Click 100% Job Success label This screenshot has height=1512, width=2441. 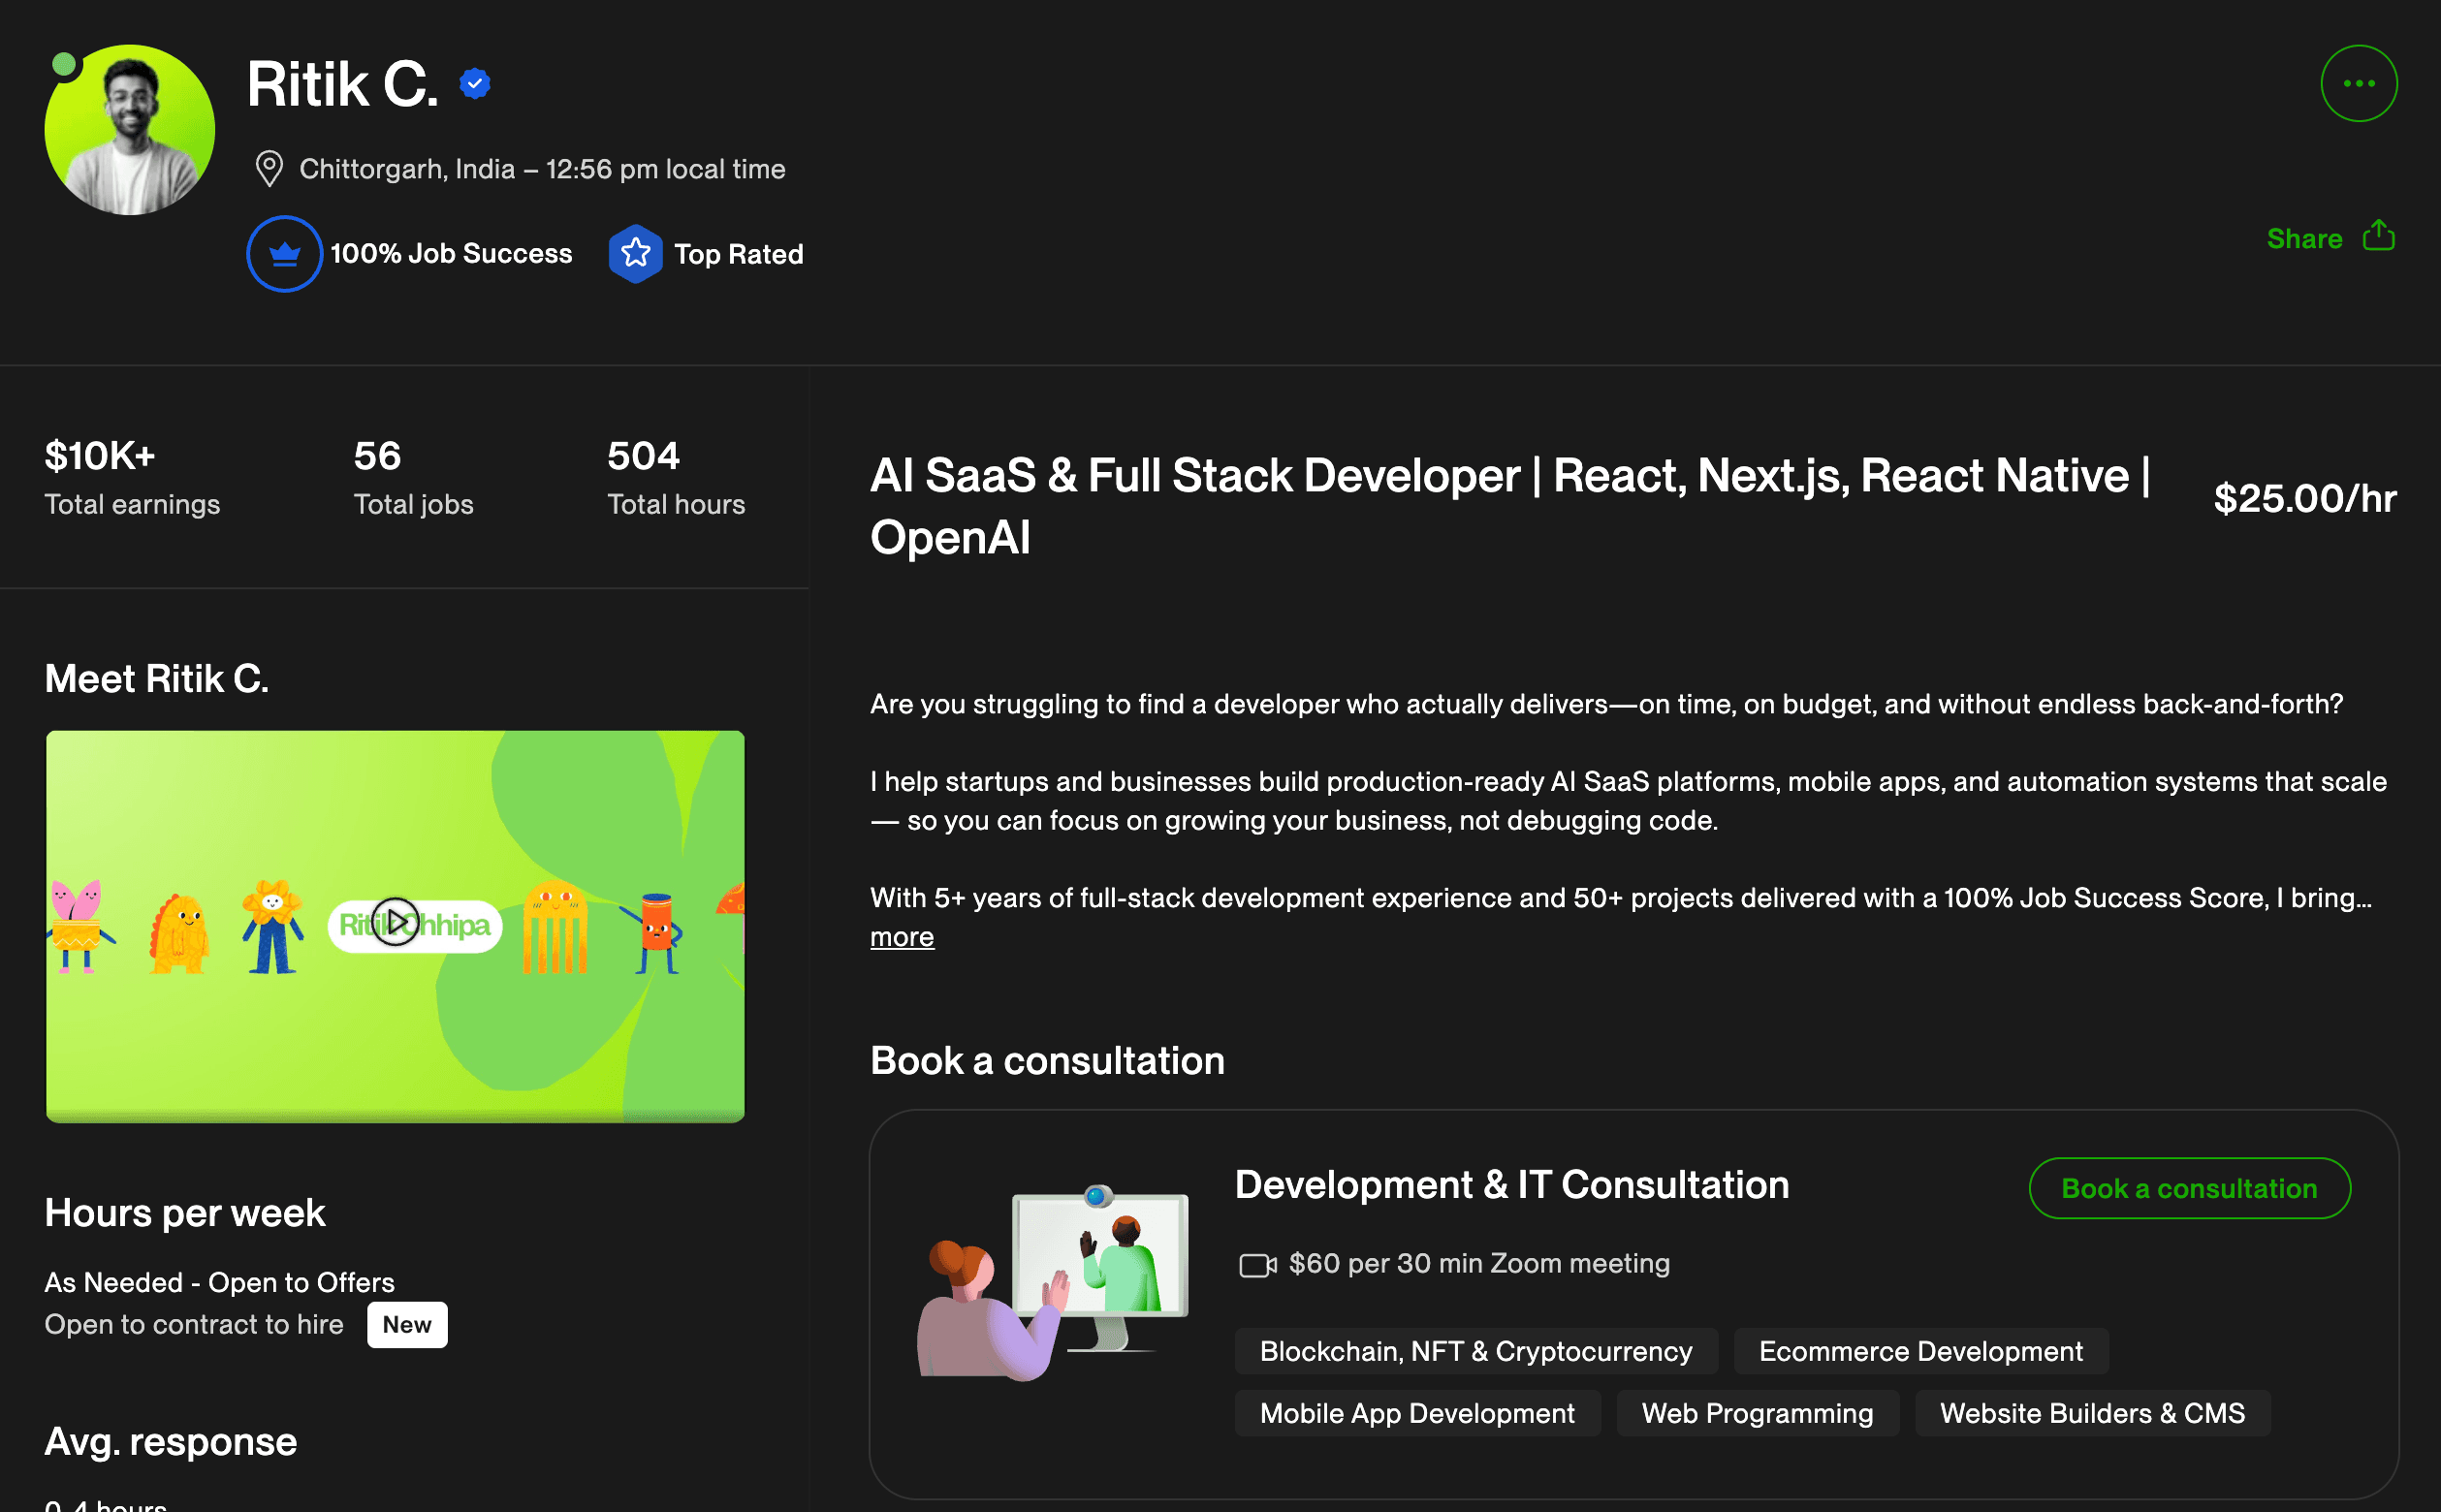[451, 254]
